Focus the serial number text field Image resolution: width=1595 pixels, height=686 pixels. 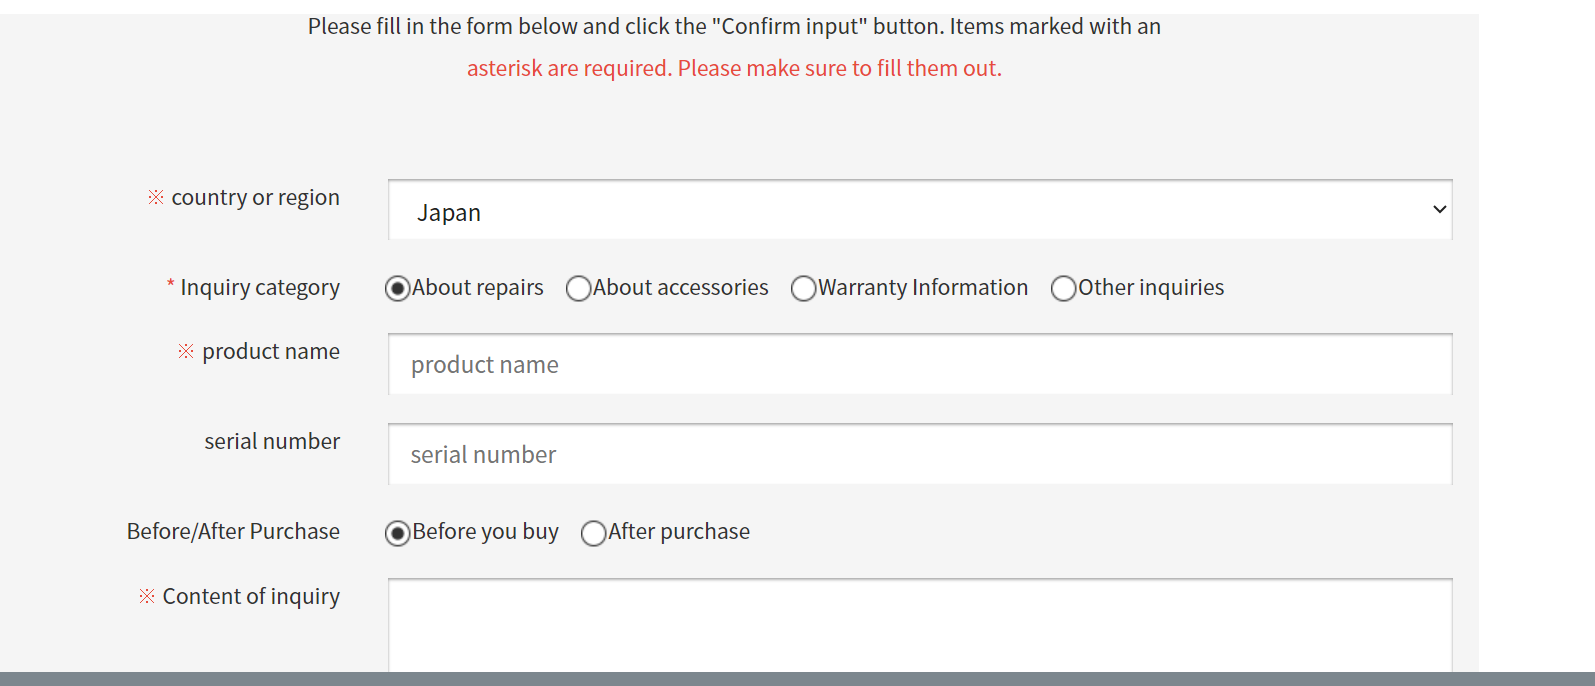920,455
